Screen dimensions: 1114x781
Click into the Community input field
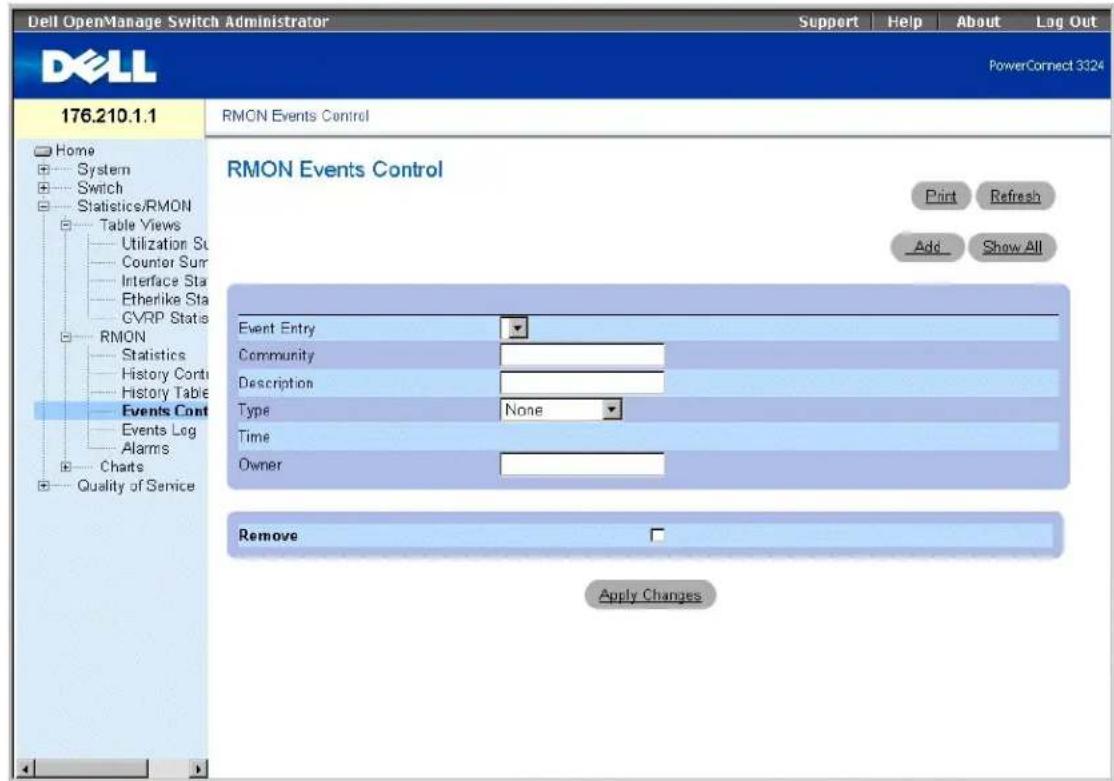pyautogui.click(x=583, y=355)
